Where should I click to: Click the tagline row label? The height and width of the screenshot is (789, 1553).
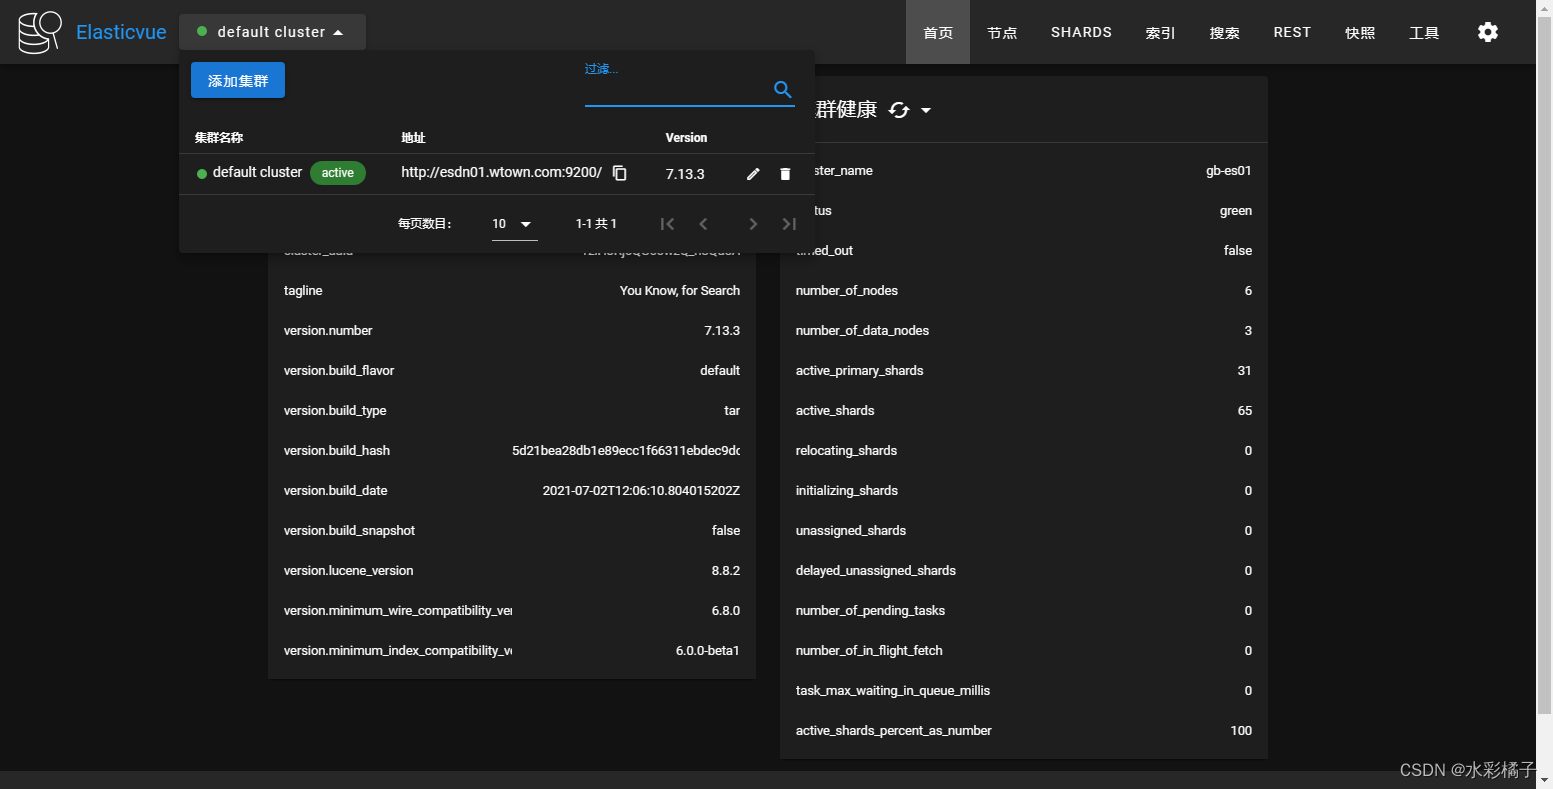tap(303, 290)
